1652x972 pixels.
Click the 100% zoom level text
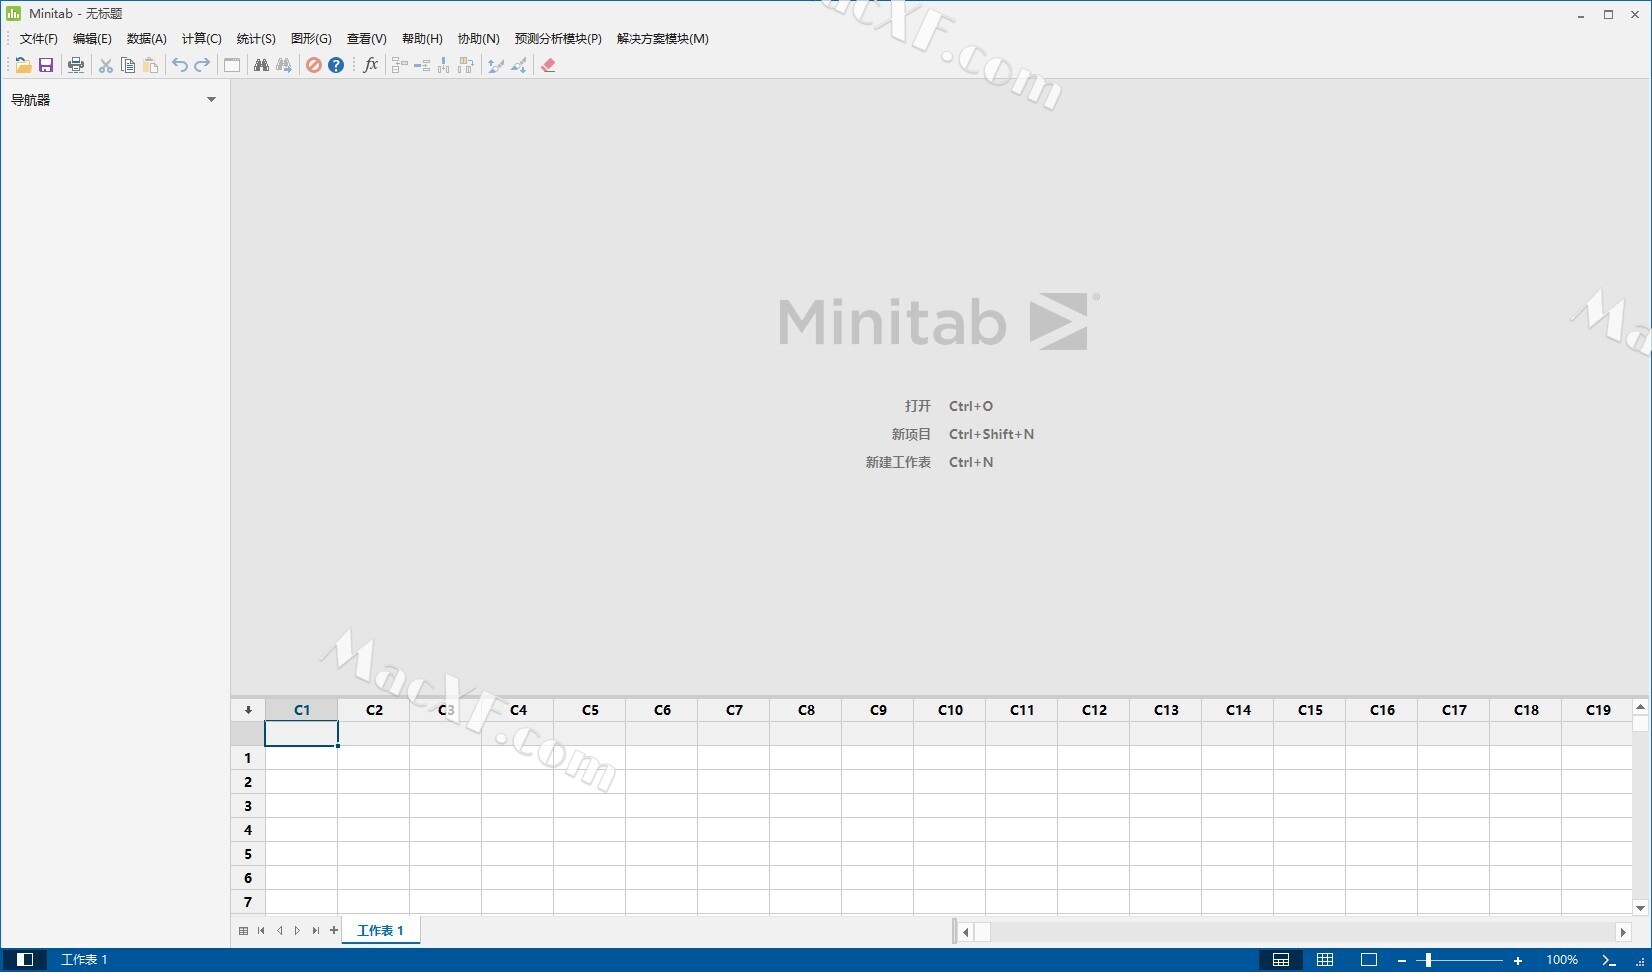tap(1562, 960)
